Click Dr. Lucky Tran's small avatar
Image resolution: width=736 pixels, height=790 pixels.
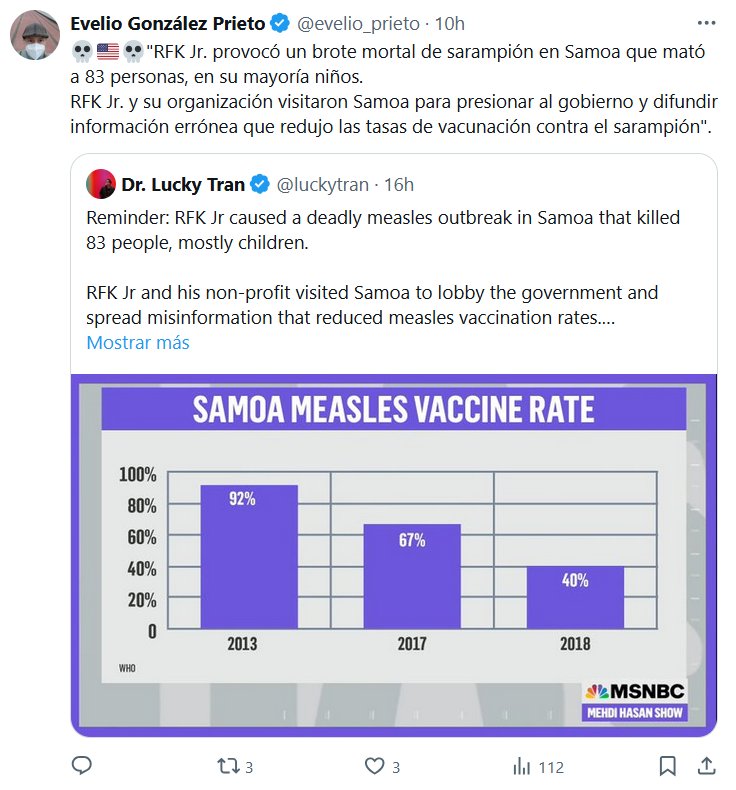coord(100,184)
